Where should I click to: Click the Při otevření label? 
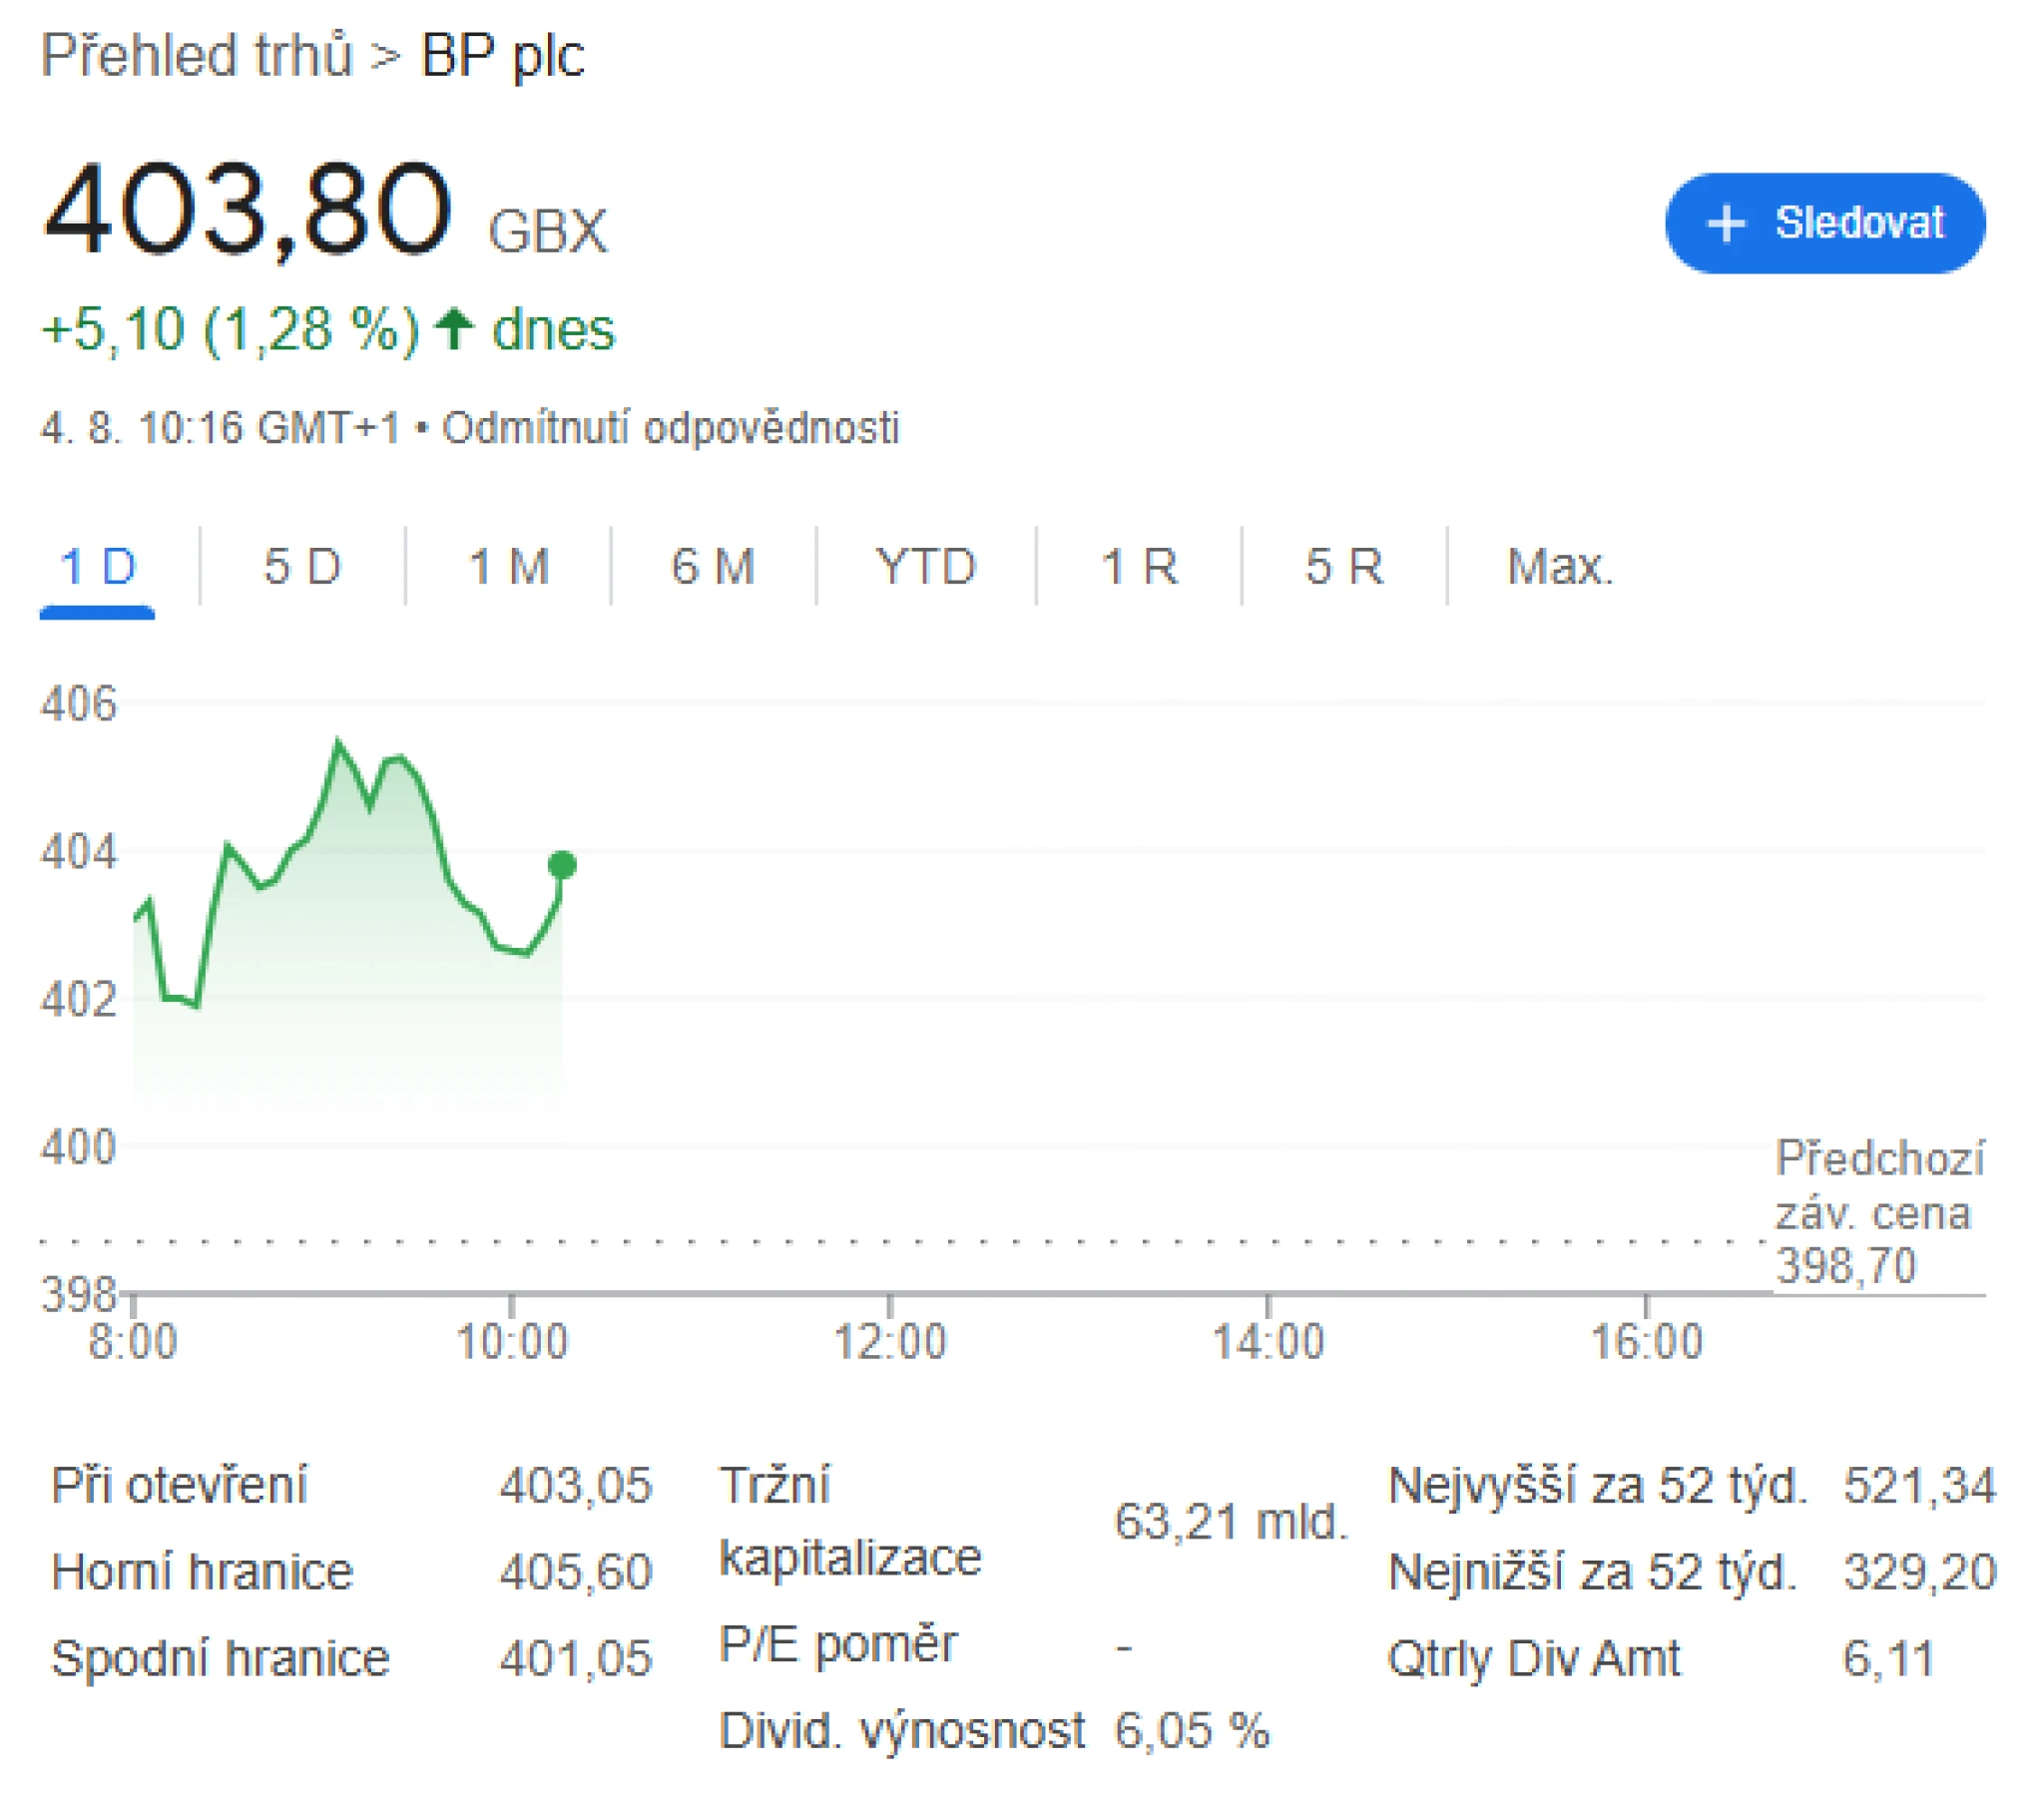pos(179,1485)
